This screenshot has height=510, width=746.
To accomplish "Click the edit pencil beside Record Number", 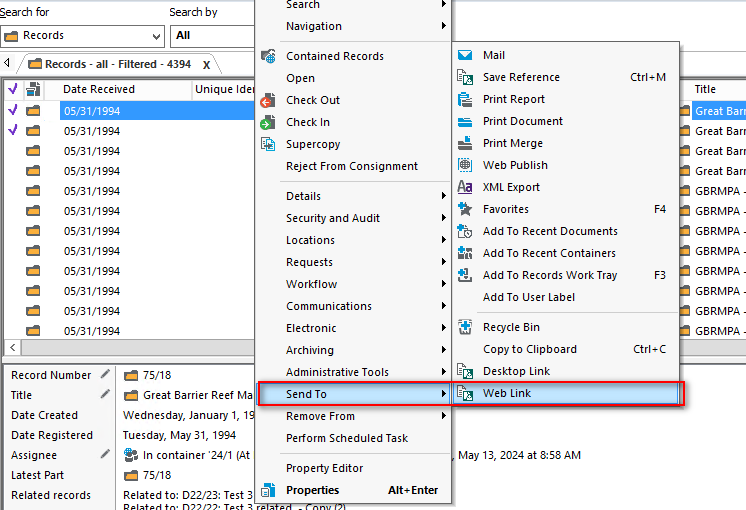I will coord(105,374).
